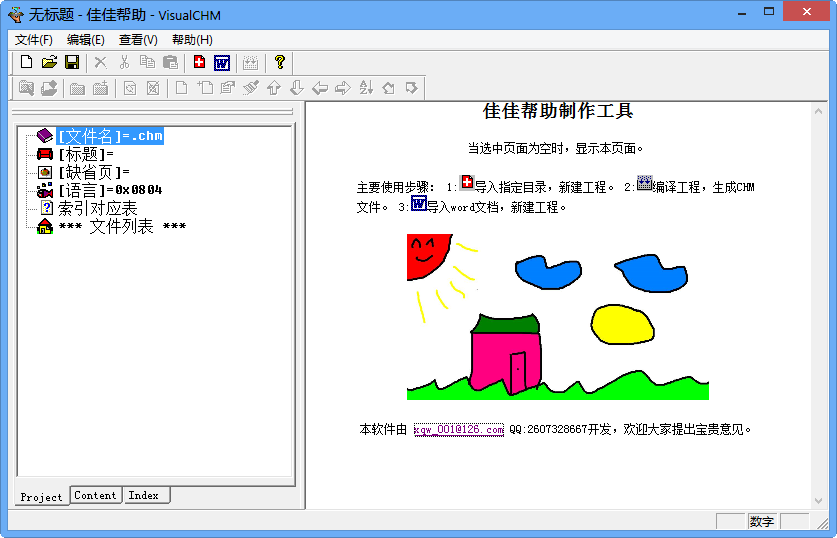Select the Project tab
This screenshot has width=837, height=538.
[41, 497]
